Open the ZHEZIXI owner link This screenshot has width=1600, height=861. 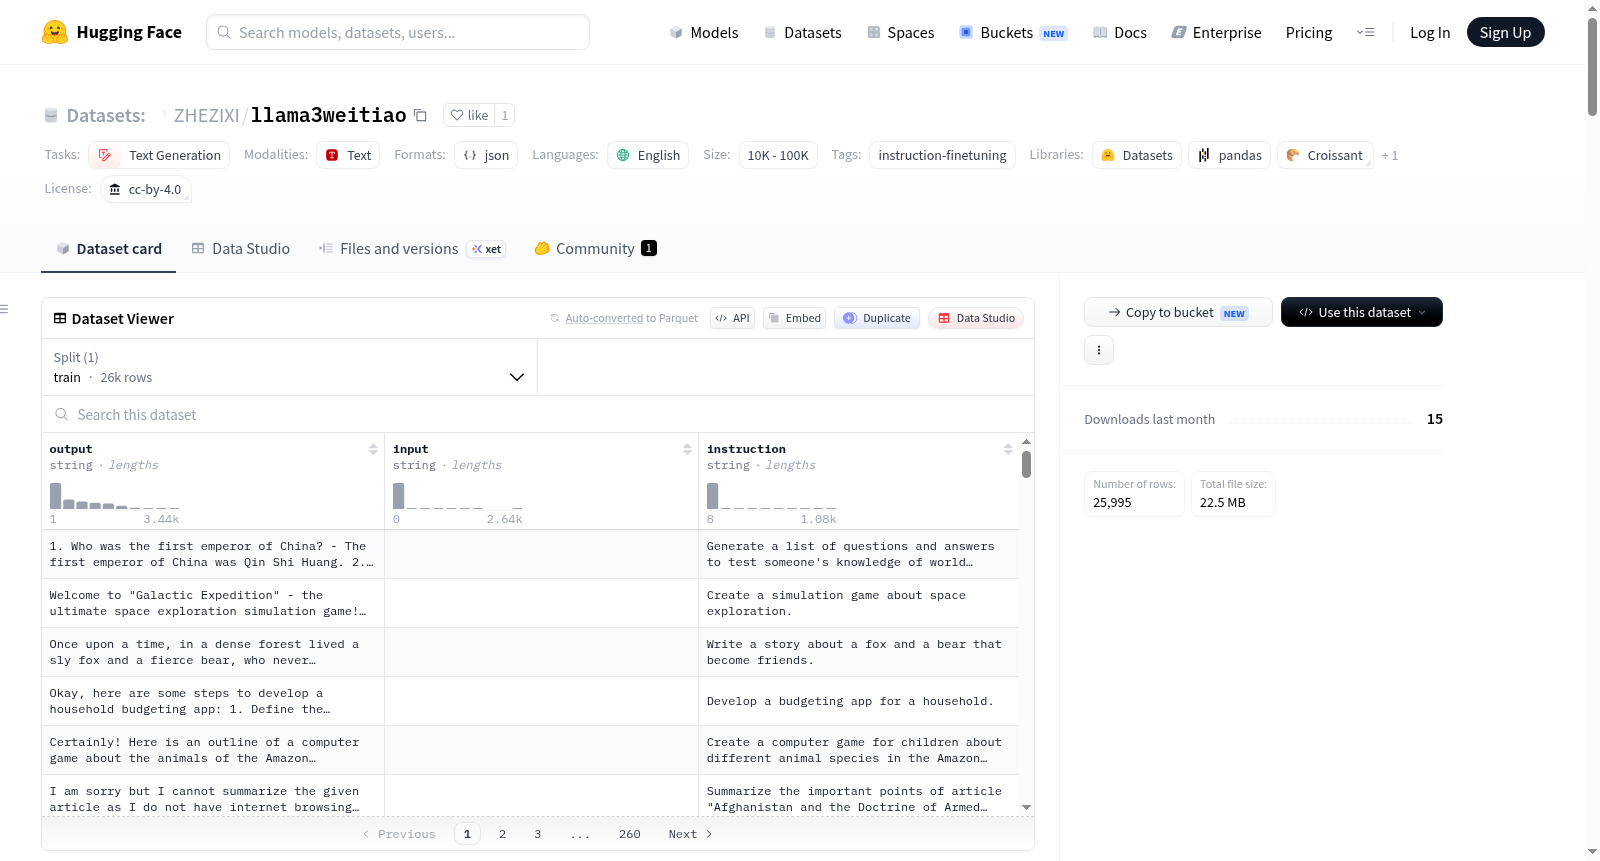[206, 115]
